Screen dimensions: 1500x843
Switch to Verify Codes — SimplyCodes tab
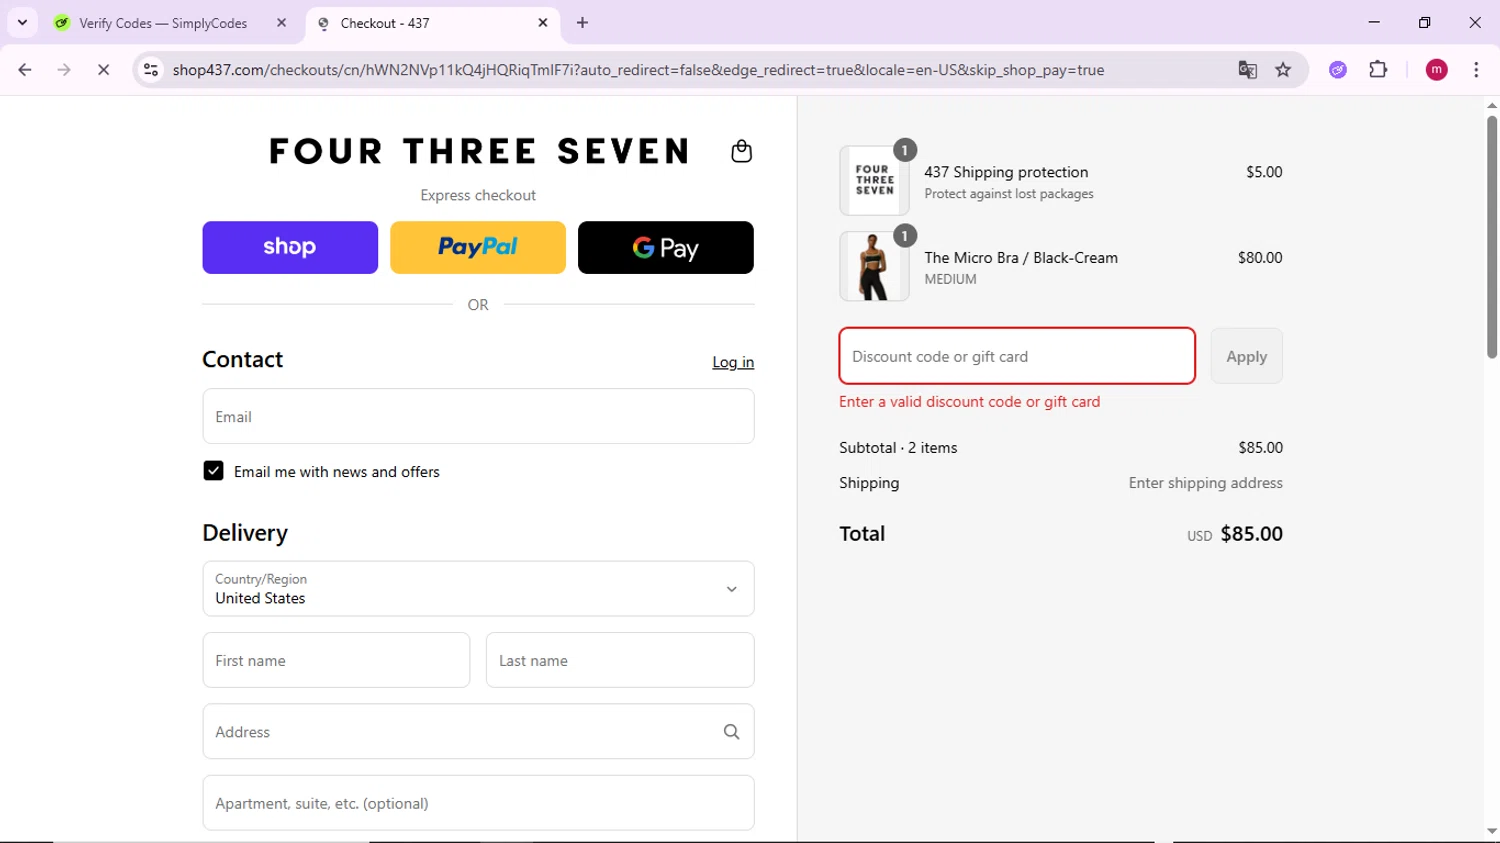pyautogui.click(x=170, y=23)
